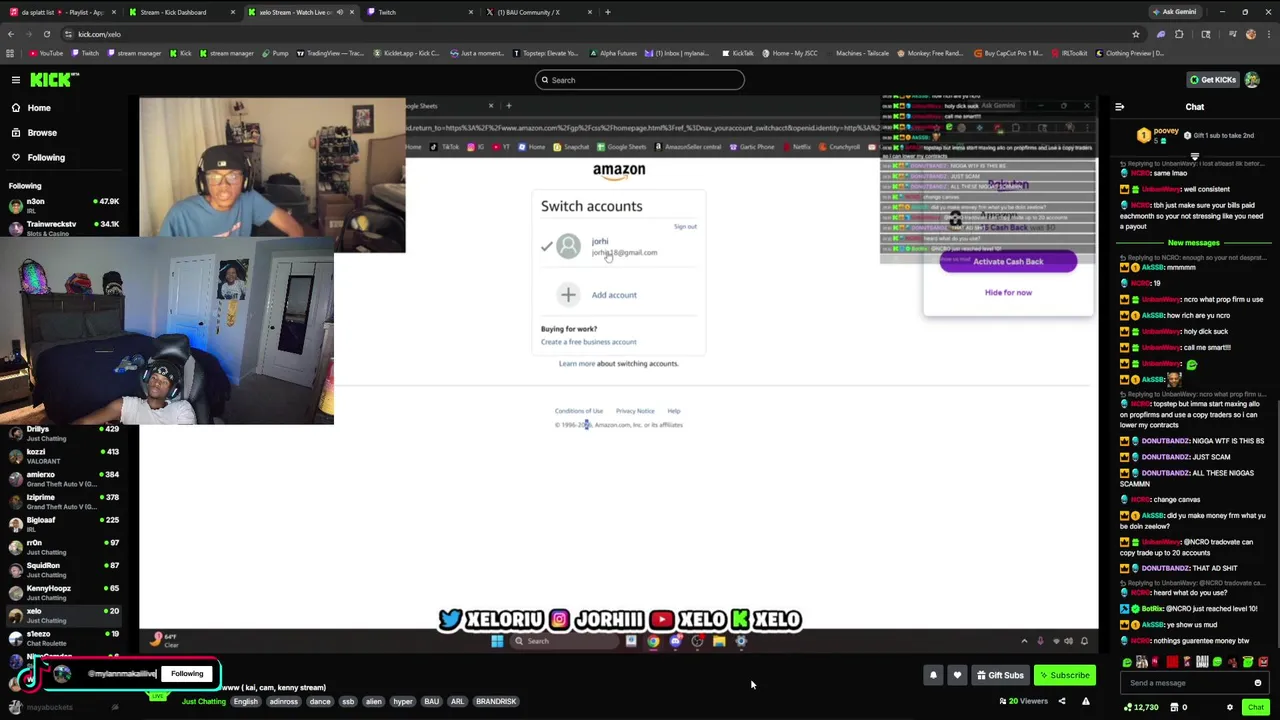Open the YouTube bookmark

point(46,53)
